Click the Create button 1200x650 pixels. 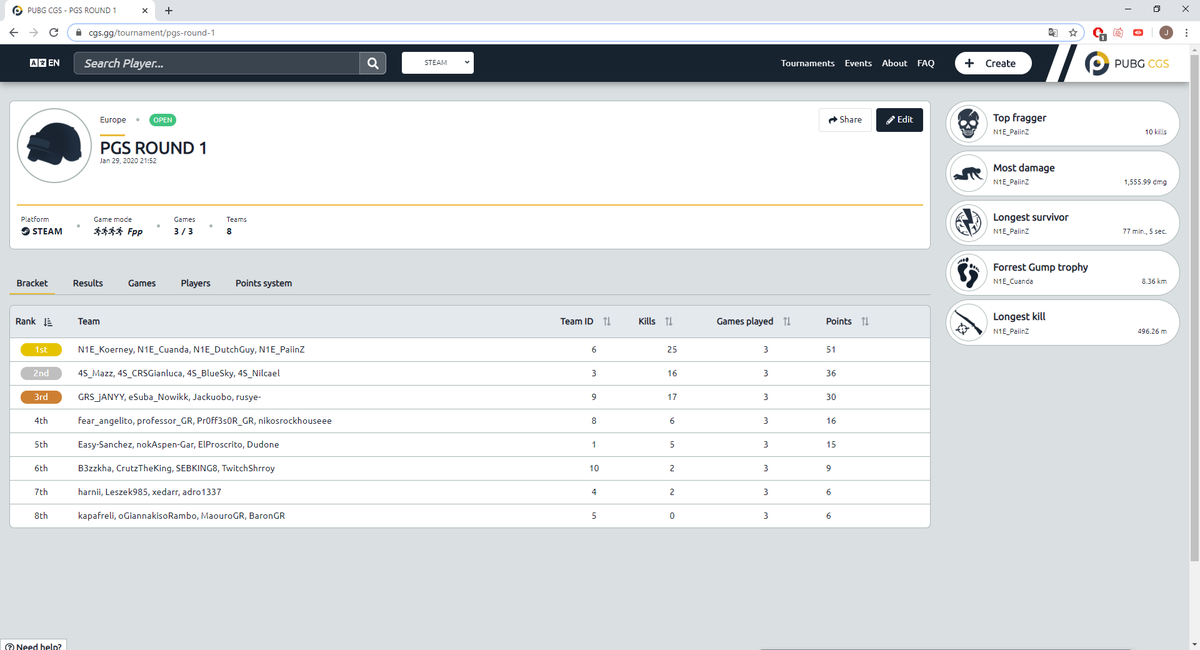point(992,63)
